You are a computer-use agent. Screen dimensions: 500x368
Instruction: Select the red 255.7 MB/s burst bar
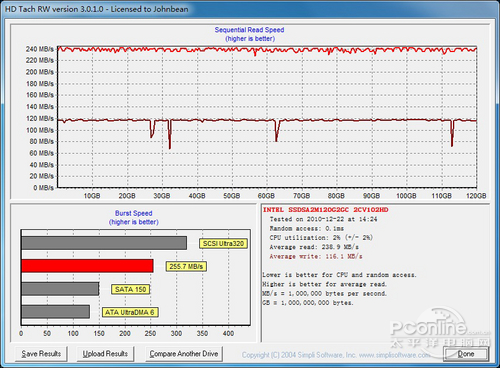pyautogui.click(x=87, y=266)
